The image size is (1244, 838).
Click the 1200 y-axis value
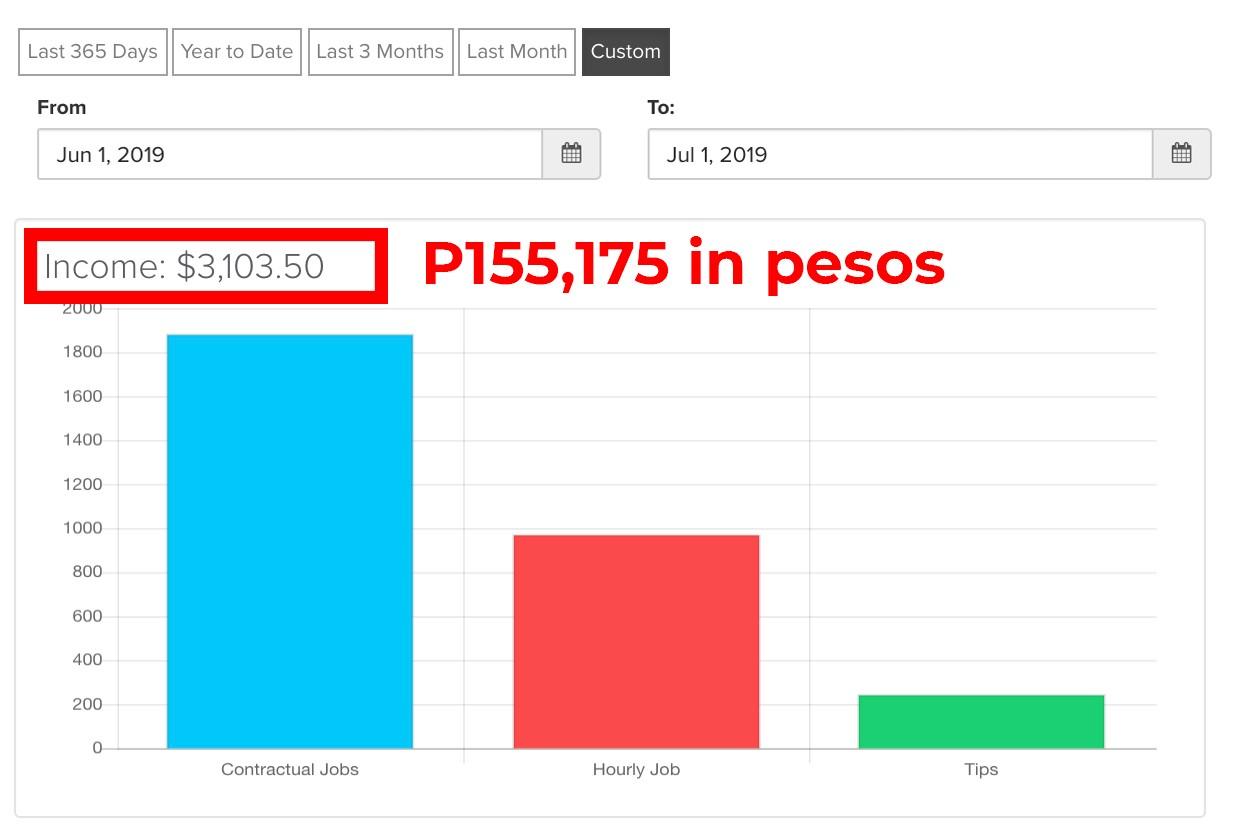[x=84, y=484]
